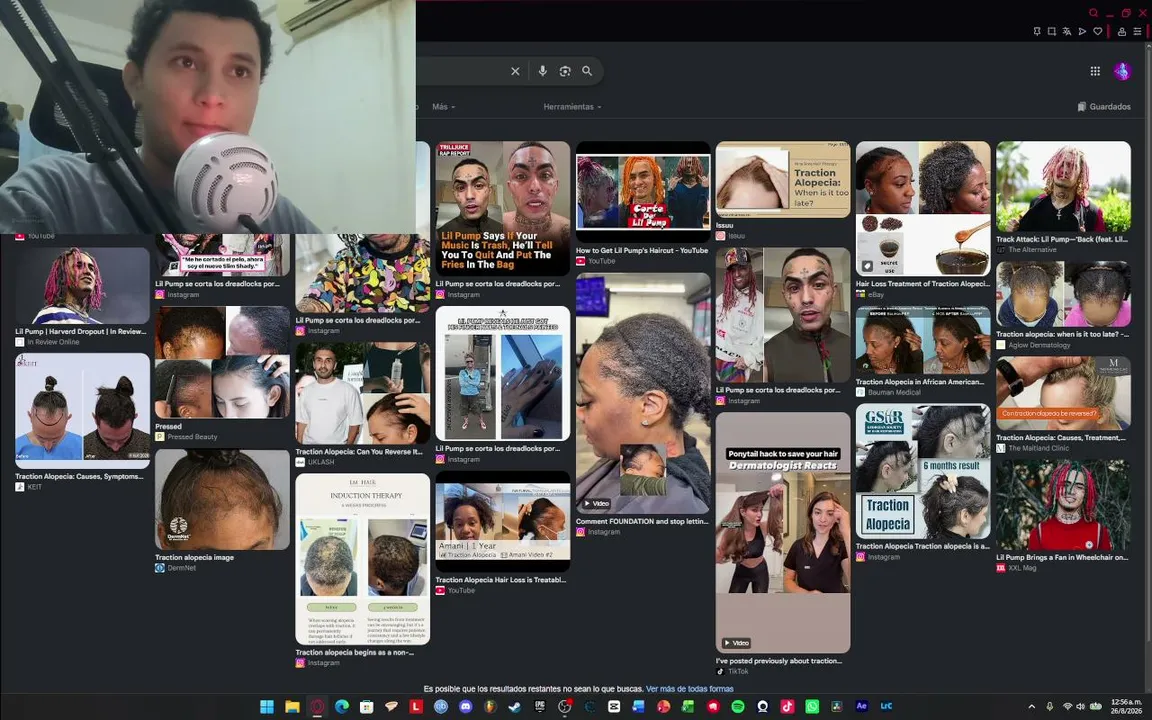
Task: Launch Lightroom Classic from taskbar
Action: tap(886, 707)
